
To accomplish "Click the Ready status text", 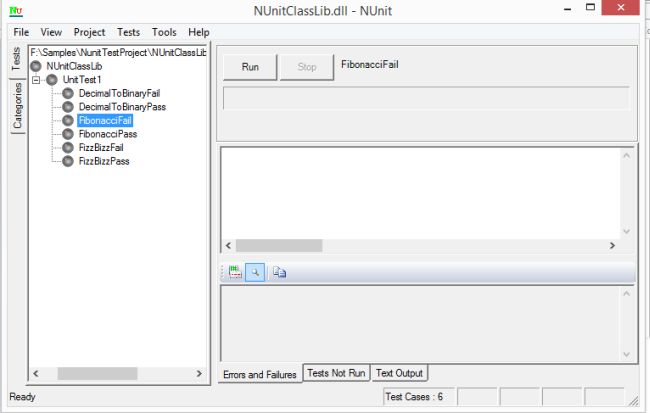I will pos(22,397).
